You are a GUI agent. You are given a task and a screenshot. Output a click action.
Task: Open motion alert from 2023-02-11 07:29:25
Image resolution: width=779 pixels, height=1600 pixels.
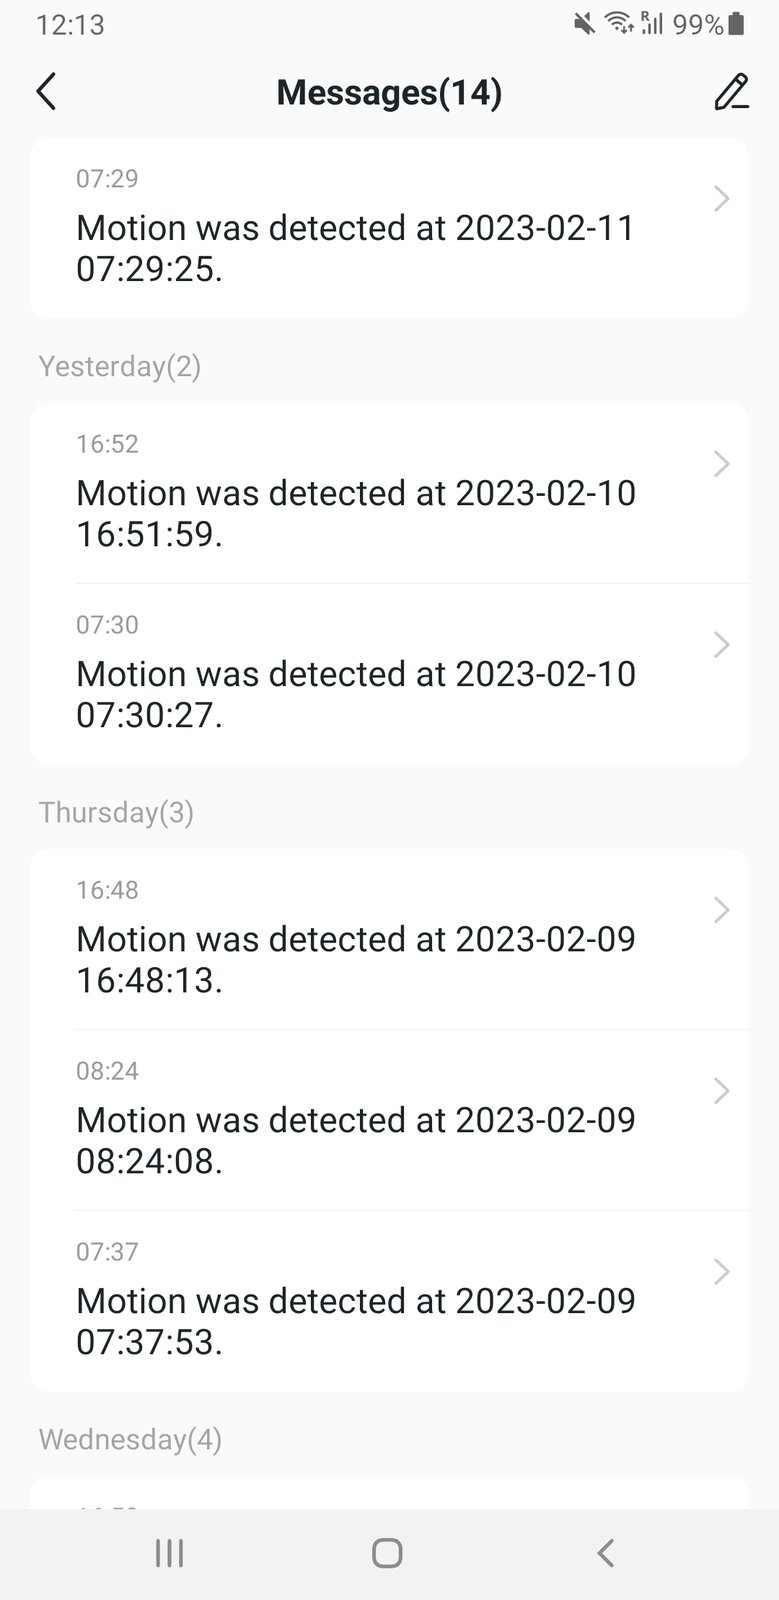(x=356, y=248)
